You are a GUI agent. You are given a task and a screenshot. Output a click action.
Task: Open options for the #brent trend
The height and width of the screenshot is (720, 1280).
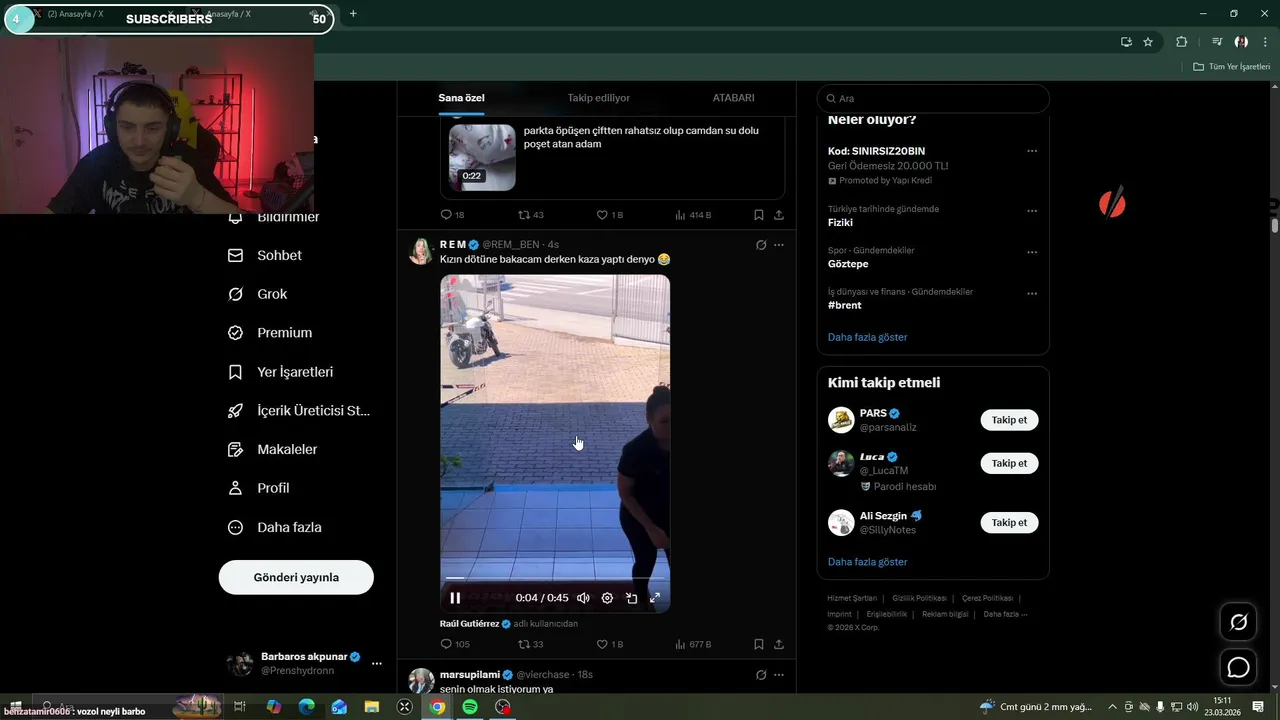1032,293
